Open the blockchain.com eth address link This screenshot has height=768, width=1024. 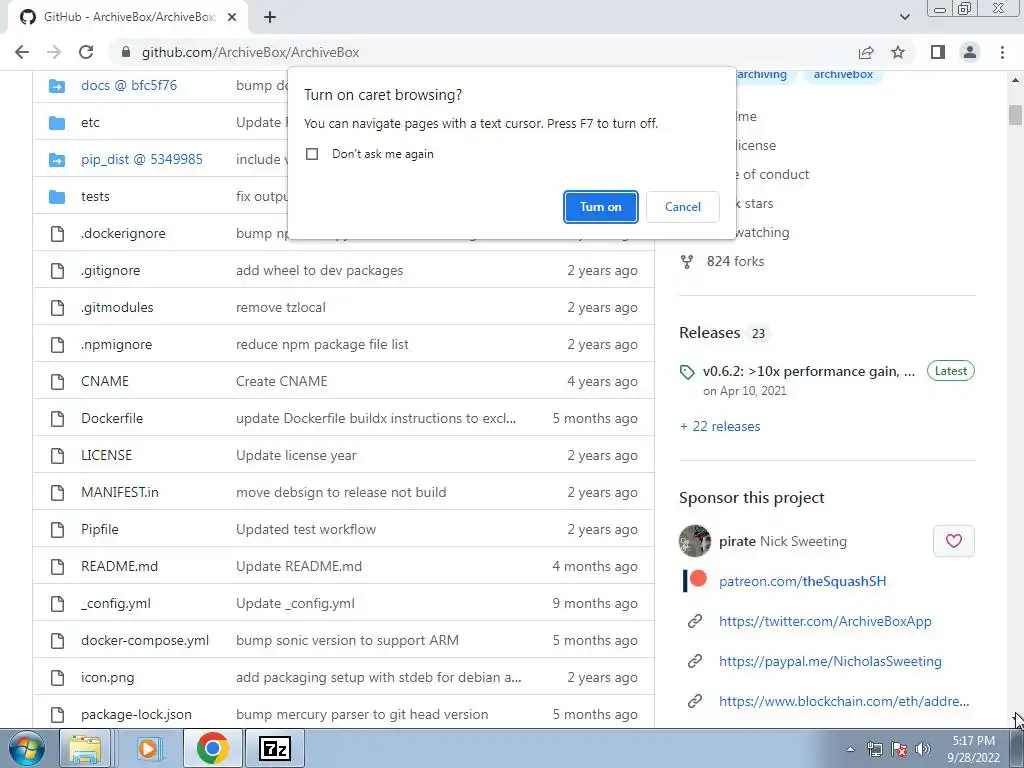tap(844, 701)
